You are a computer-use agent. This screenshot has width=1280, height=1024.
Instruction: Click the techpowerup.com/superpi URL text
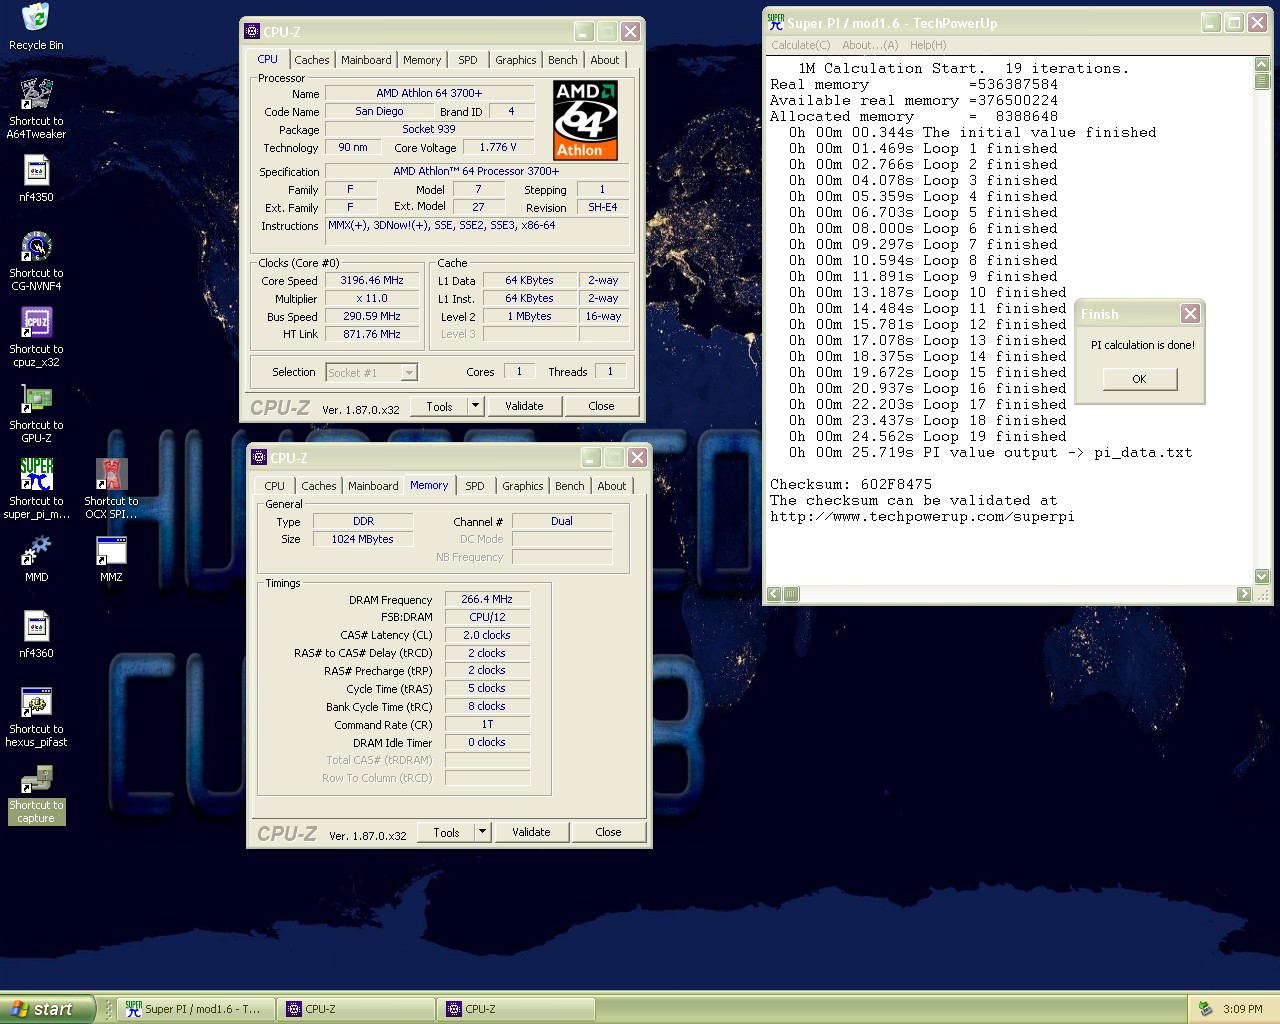[922, 516]
